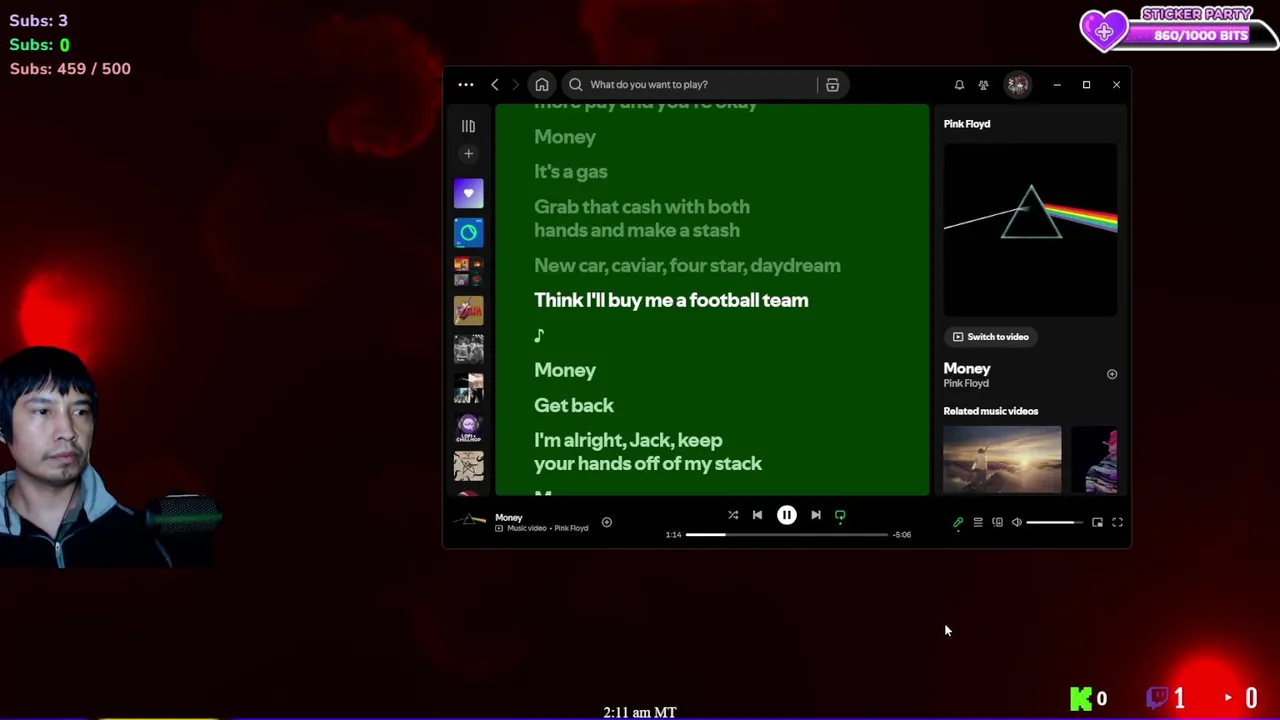
Task: Open Lofi playlist thumbnail in sidebar
Action: (468, 427)
